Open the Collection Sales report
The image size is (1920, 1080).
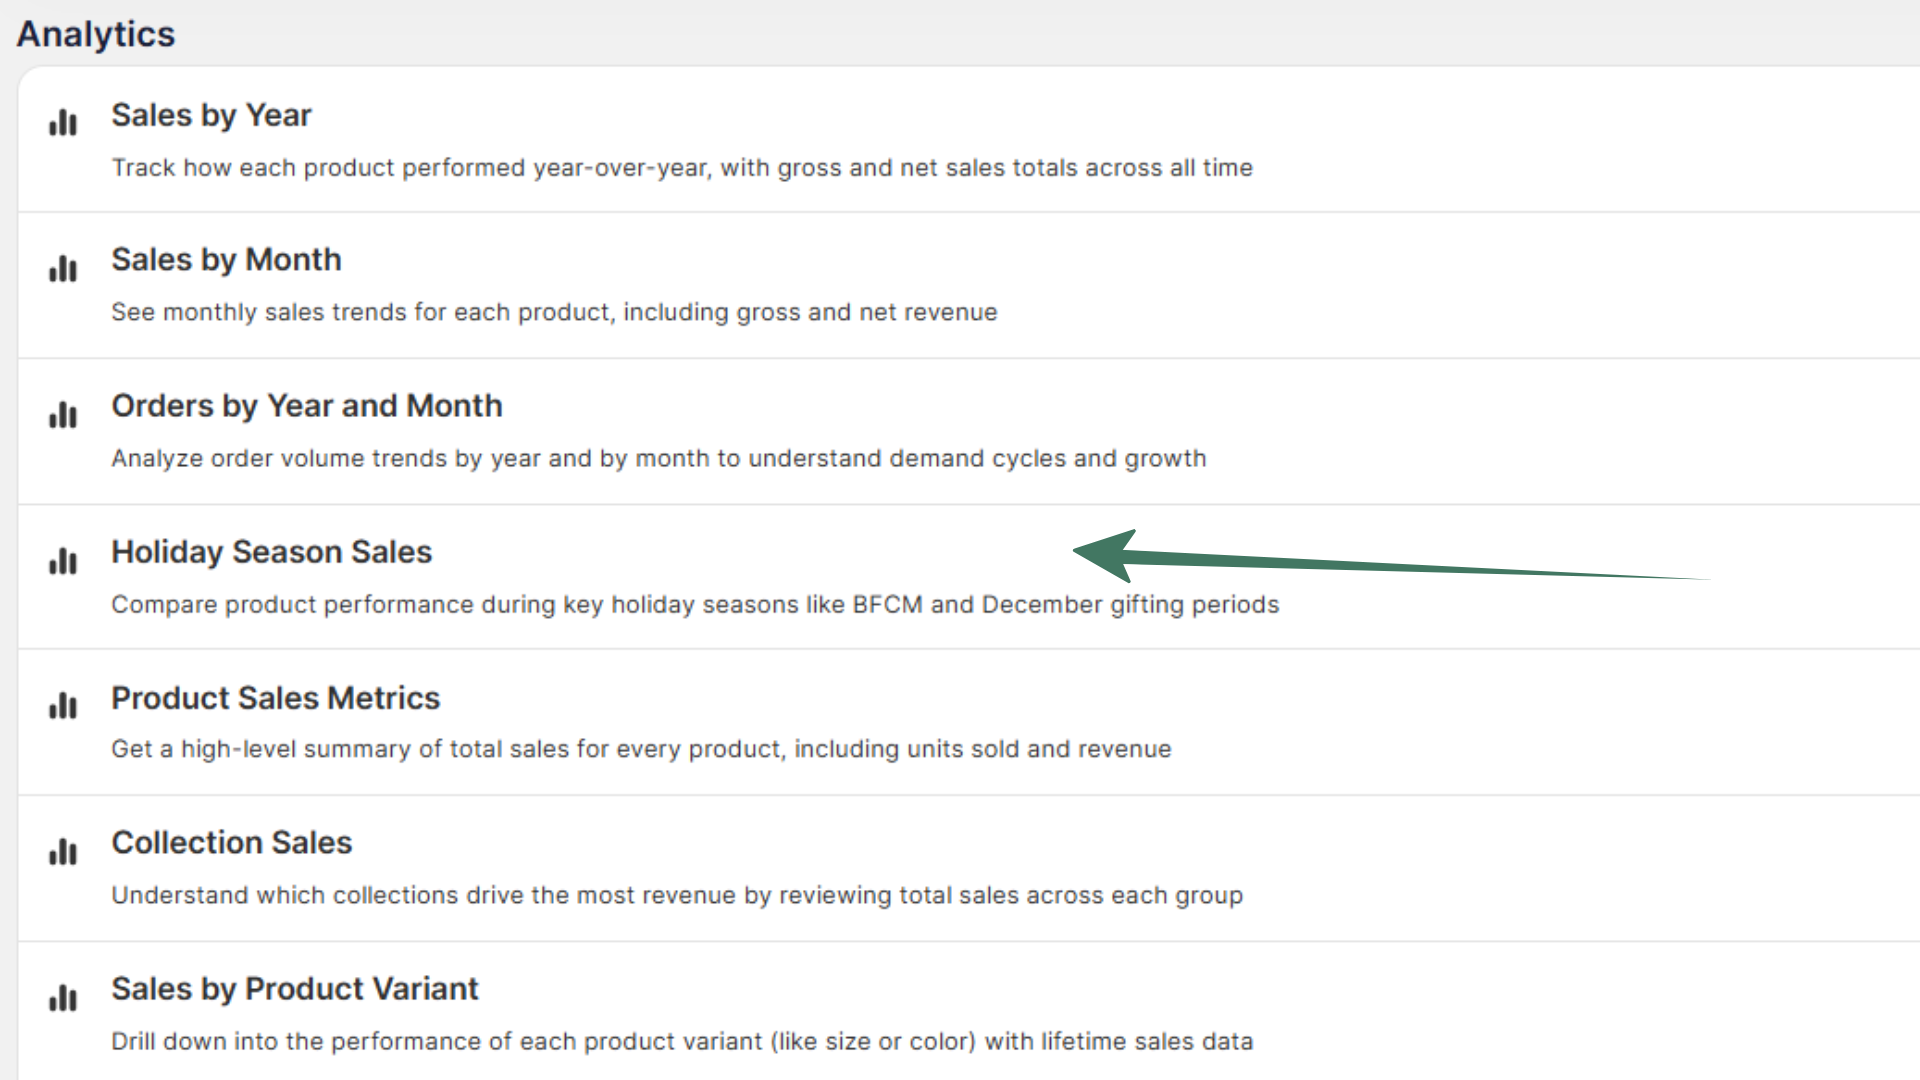click(x=231, y=843)
